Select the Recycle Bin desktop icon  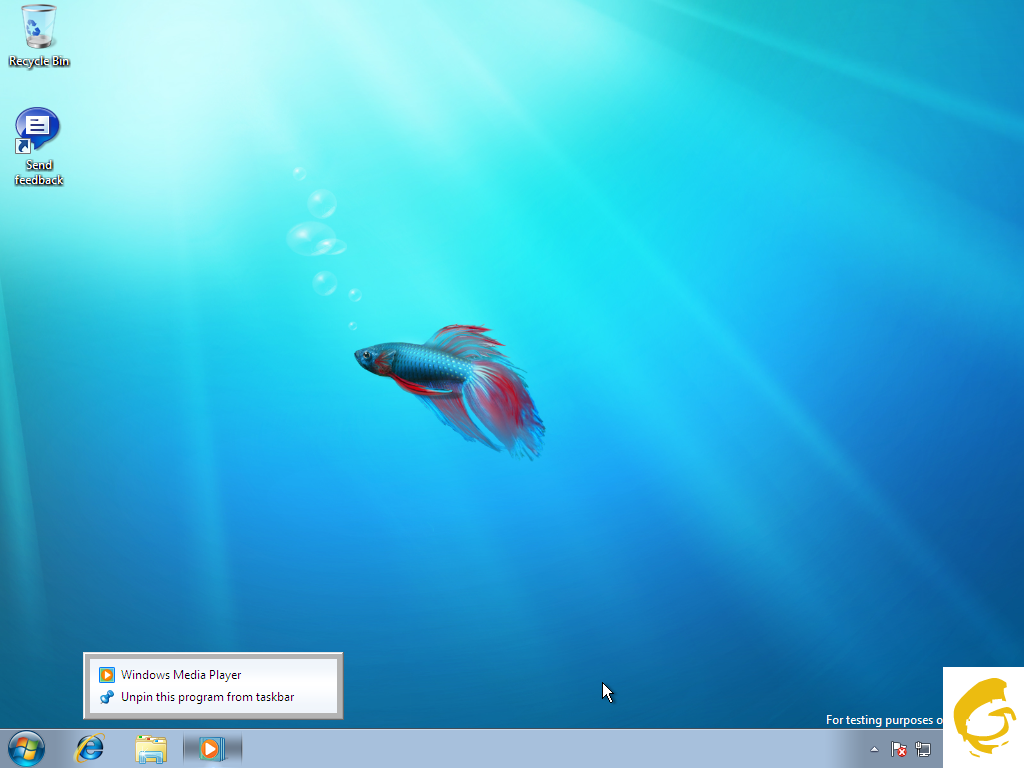[39, 27]
